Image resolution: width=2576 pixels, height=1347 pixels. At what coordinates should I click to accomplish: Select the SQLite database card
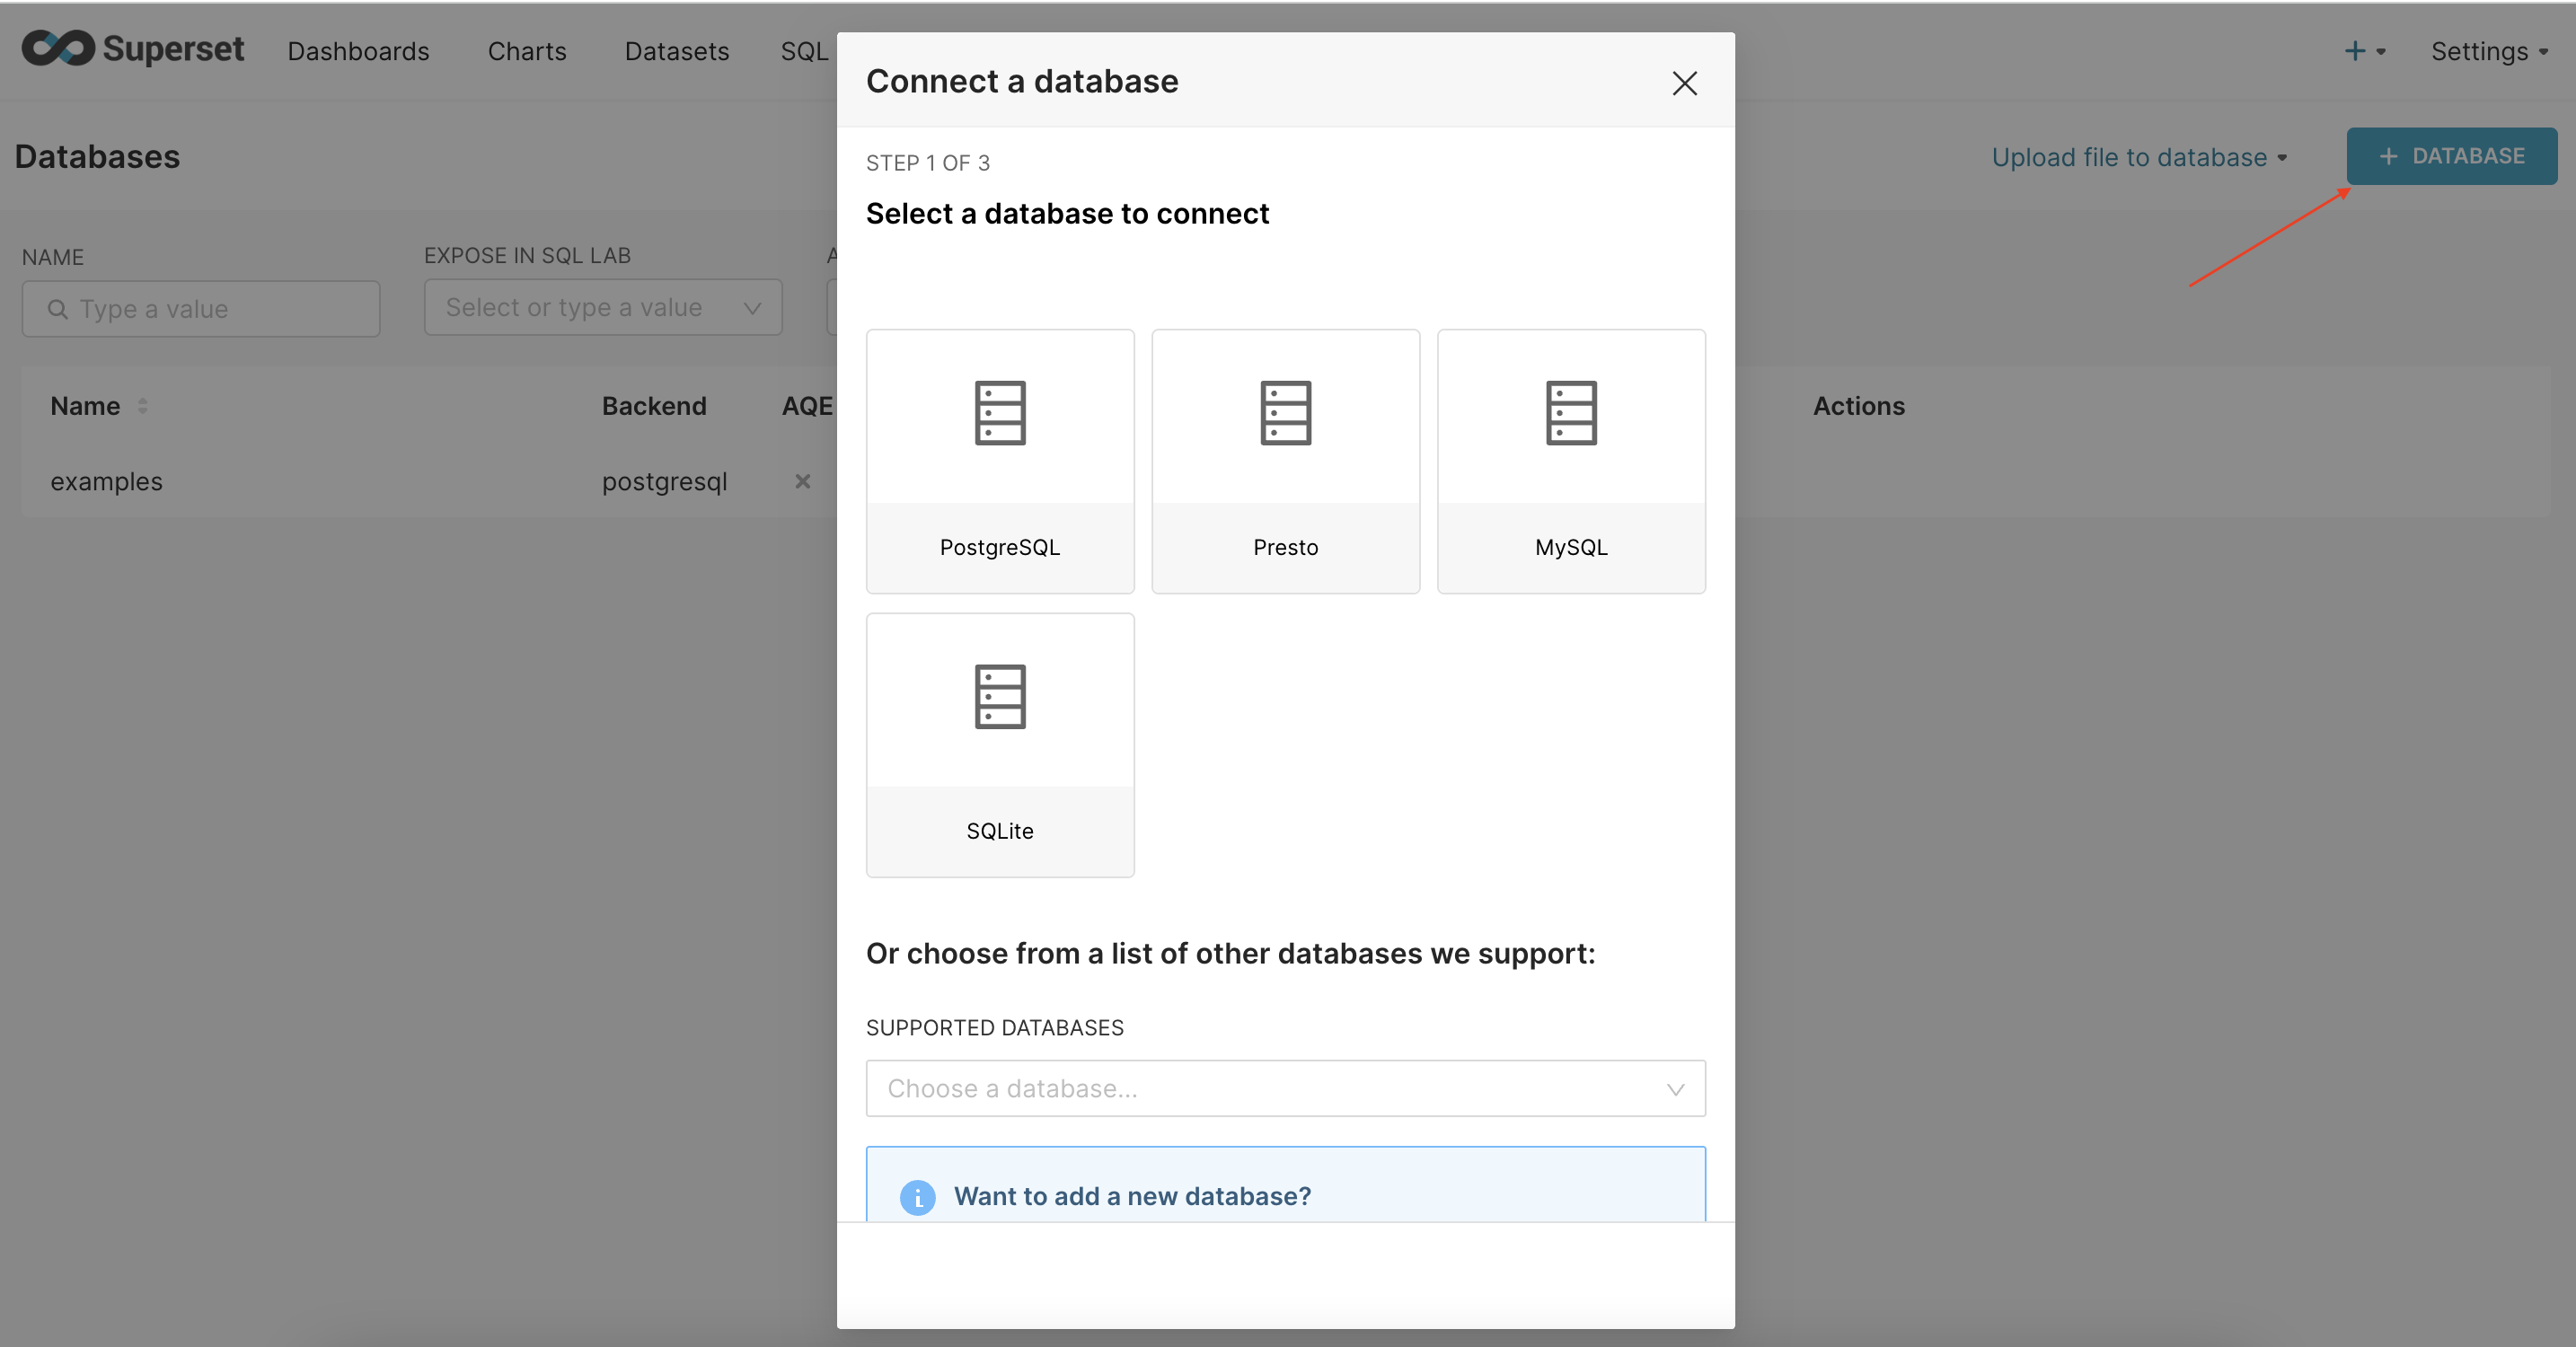999,746
